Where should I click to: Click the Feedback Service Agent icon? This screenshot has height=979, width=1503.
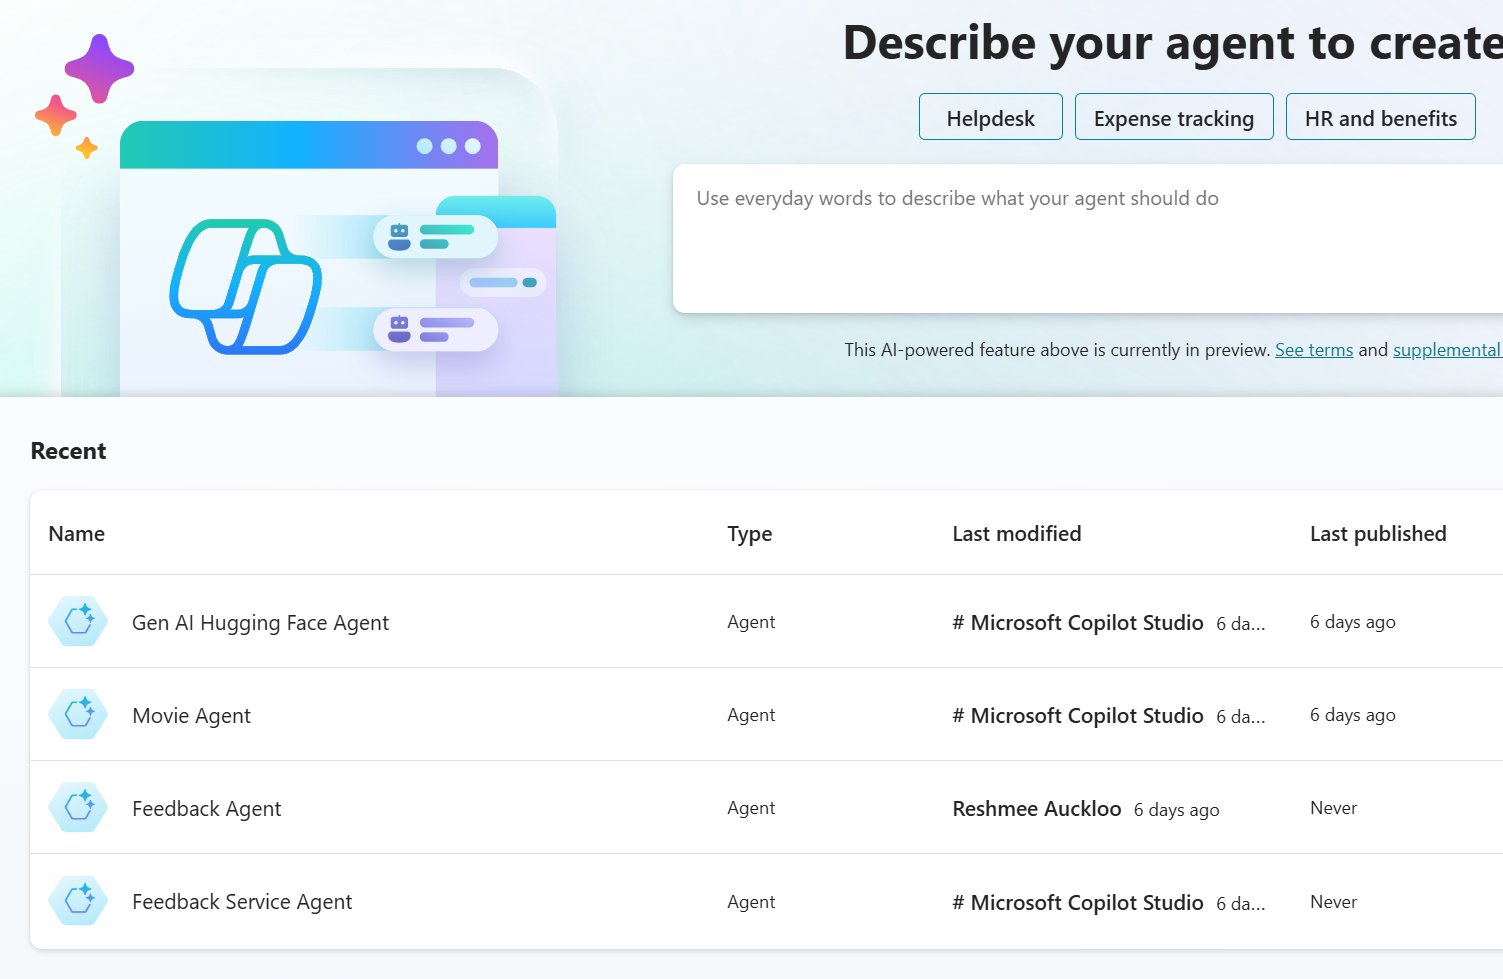point(78,901)
